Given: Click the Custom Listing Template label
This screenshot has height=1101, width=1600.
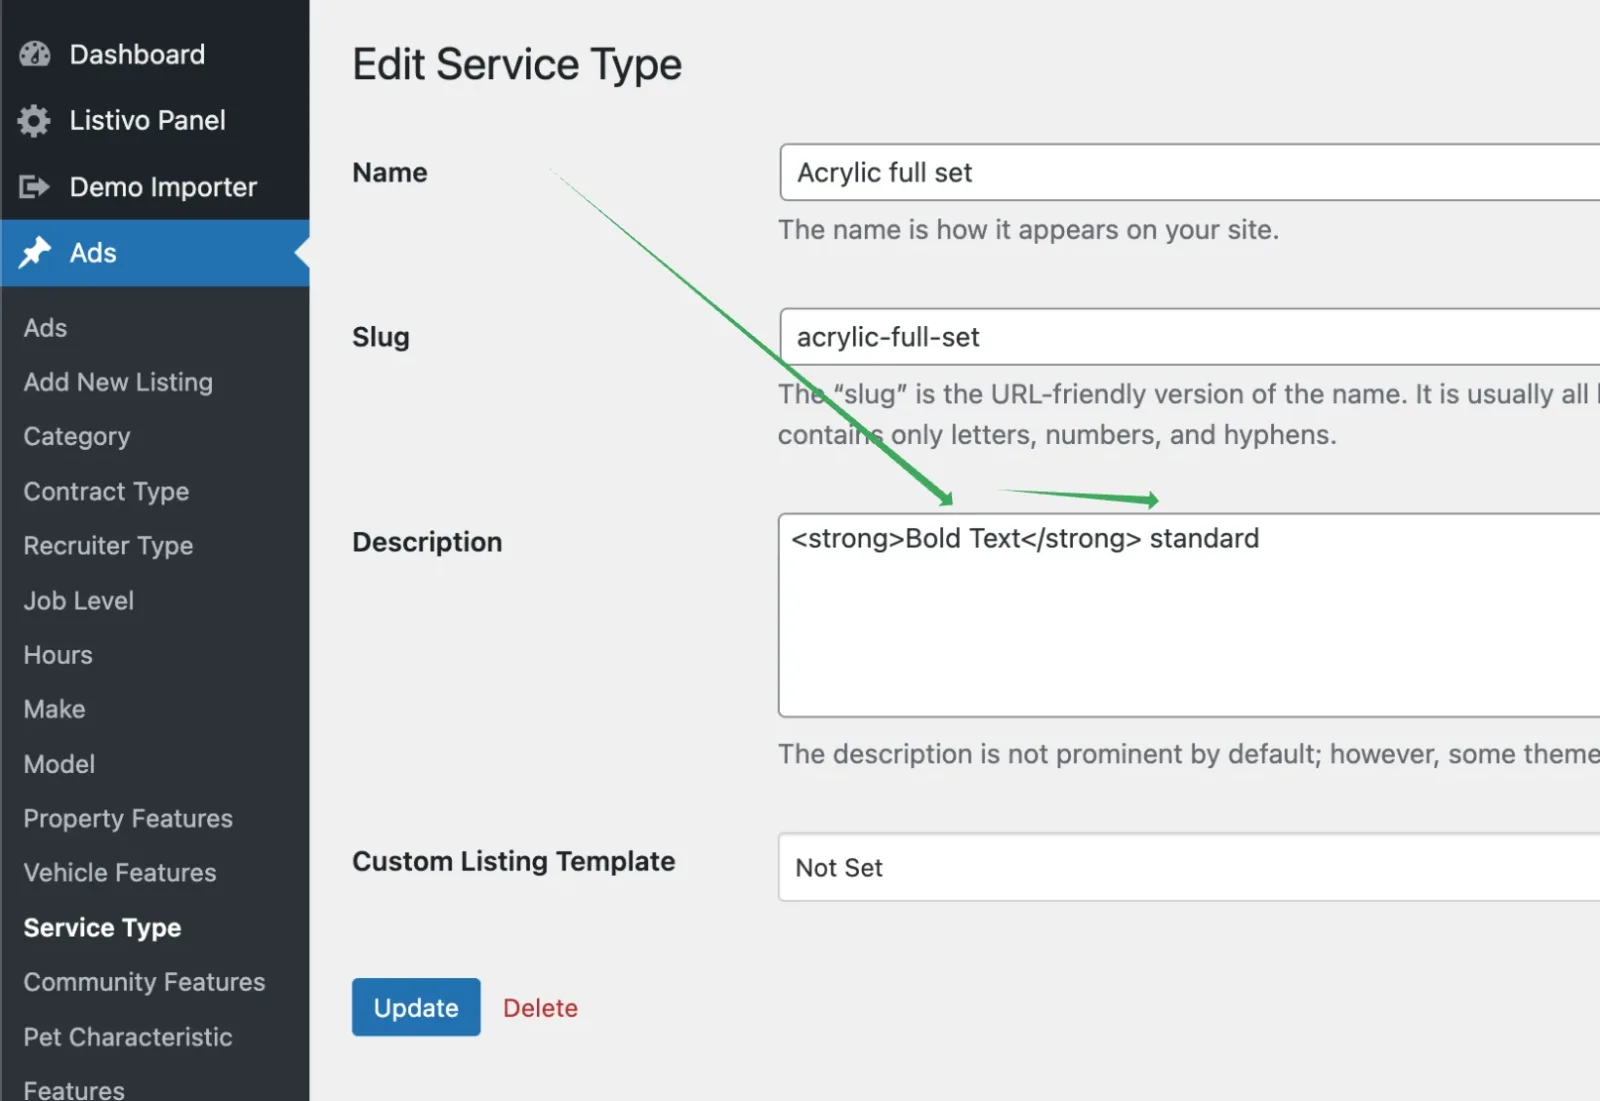Looking at the screenshot, I should [513, 861].
